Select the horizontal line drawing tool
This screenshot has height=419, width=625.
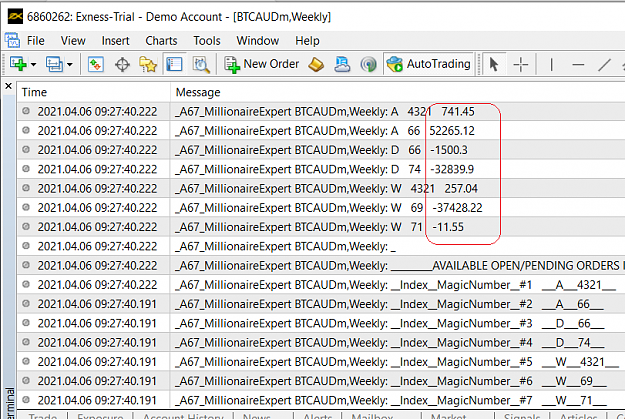point(578,64)
